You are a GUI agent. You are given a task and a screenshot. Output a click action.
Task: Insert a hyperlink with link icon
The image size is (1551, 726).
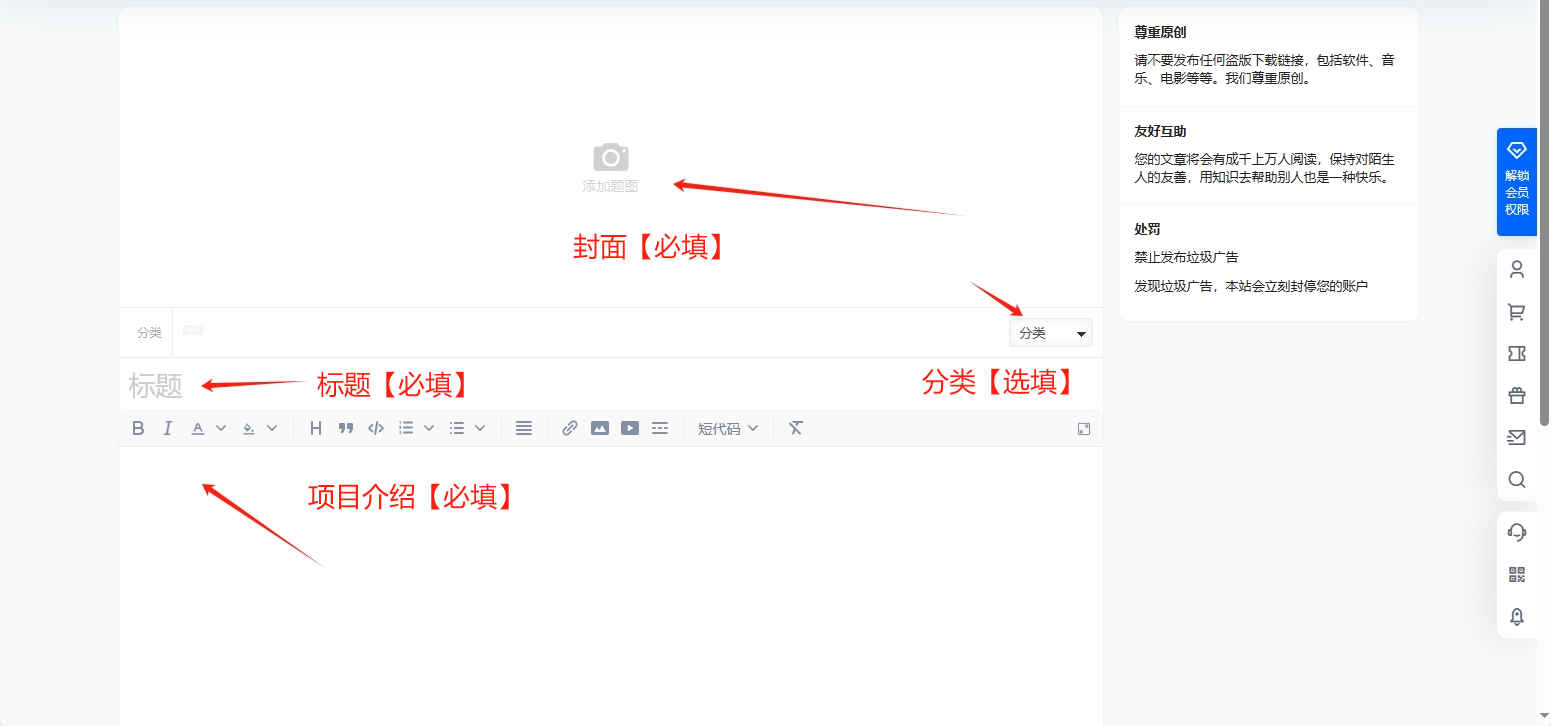(570, 428)
